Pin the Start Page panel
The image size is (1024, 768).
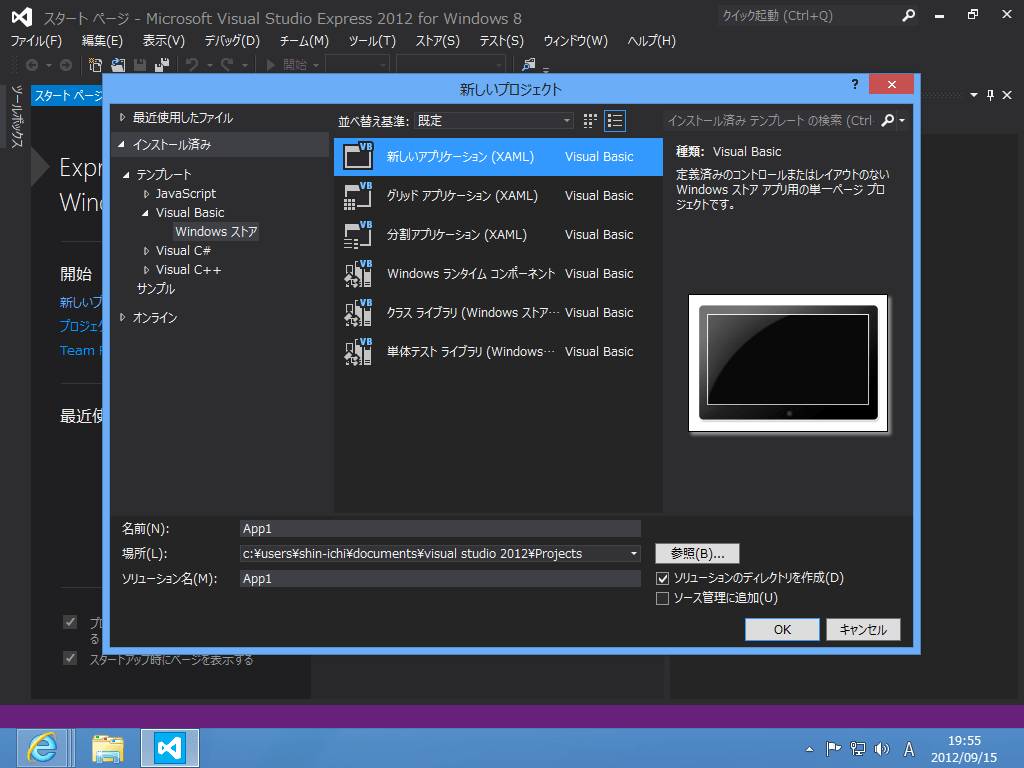991,95
